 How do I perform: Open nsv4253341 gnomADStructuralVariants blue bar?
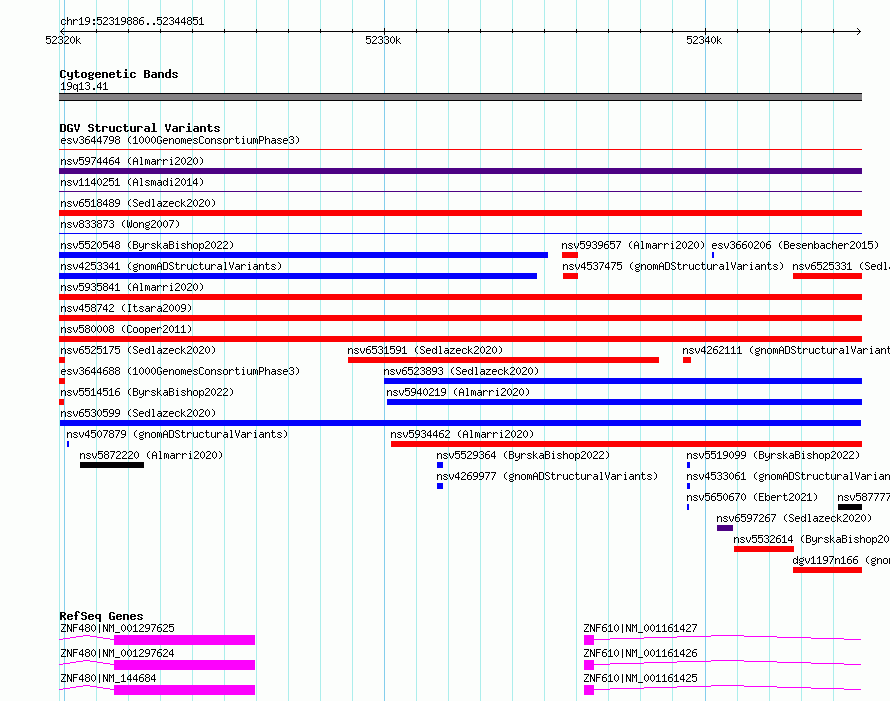298,276
